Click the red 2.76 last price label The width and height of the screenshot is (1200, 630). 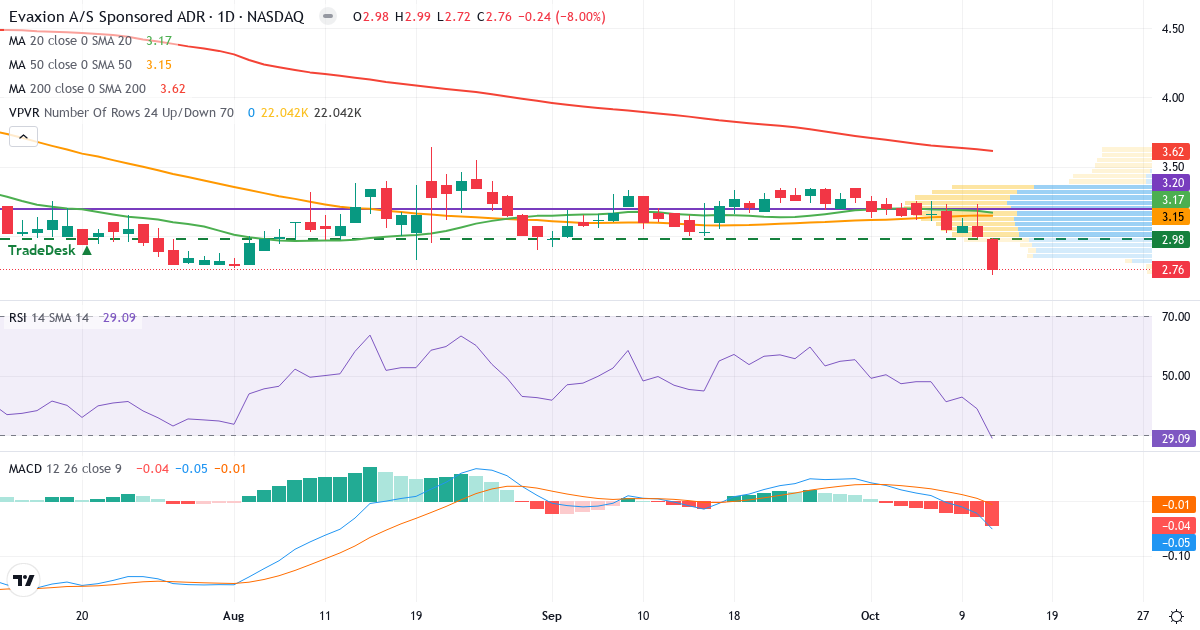pyautogui.click(x=1173, y=269)
